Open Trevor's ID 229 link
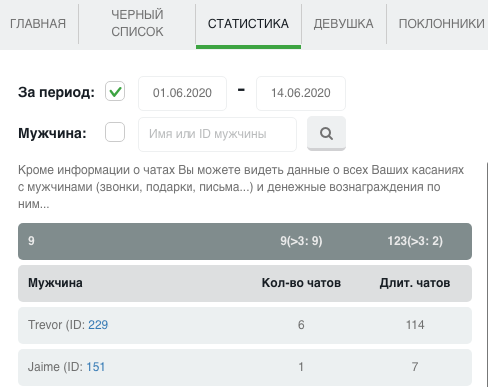488x387 pixels. (x=98, y=325)
